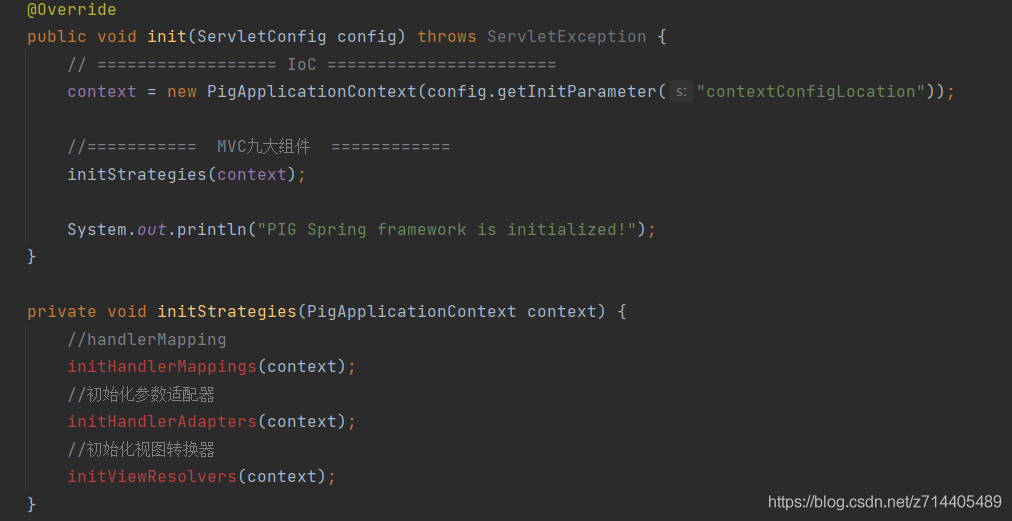Viewport: 1012px width, 521px height.
Task: Click the @Override annotation
Action: 72,10
